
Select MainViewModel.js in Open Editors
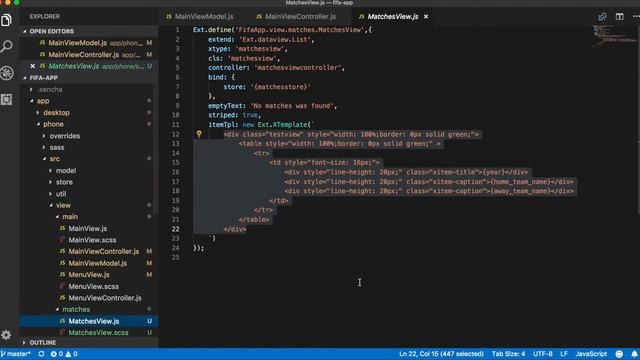[x=77, y=43]
